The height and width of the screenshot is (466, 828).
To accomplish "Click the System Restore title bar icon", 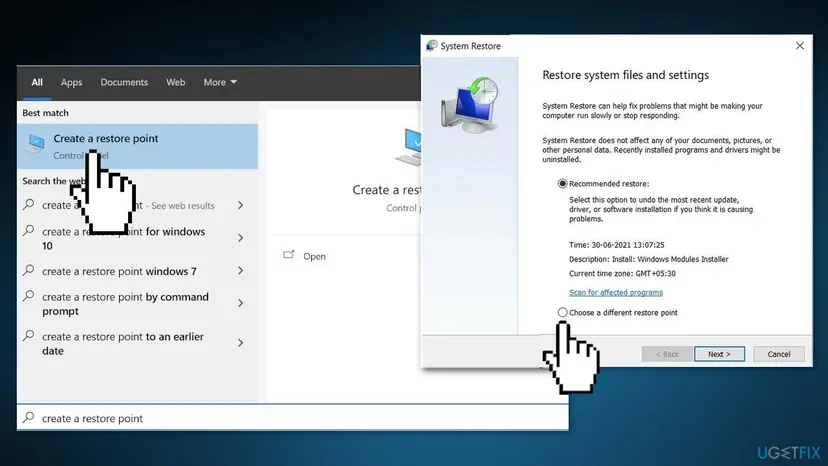I will (x=432, y=46).
